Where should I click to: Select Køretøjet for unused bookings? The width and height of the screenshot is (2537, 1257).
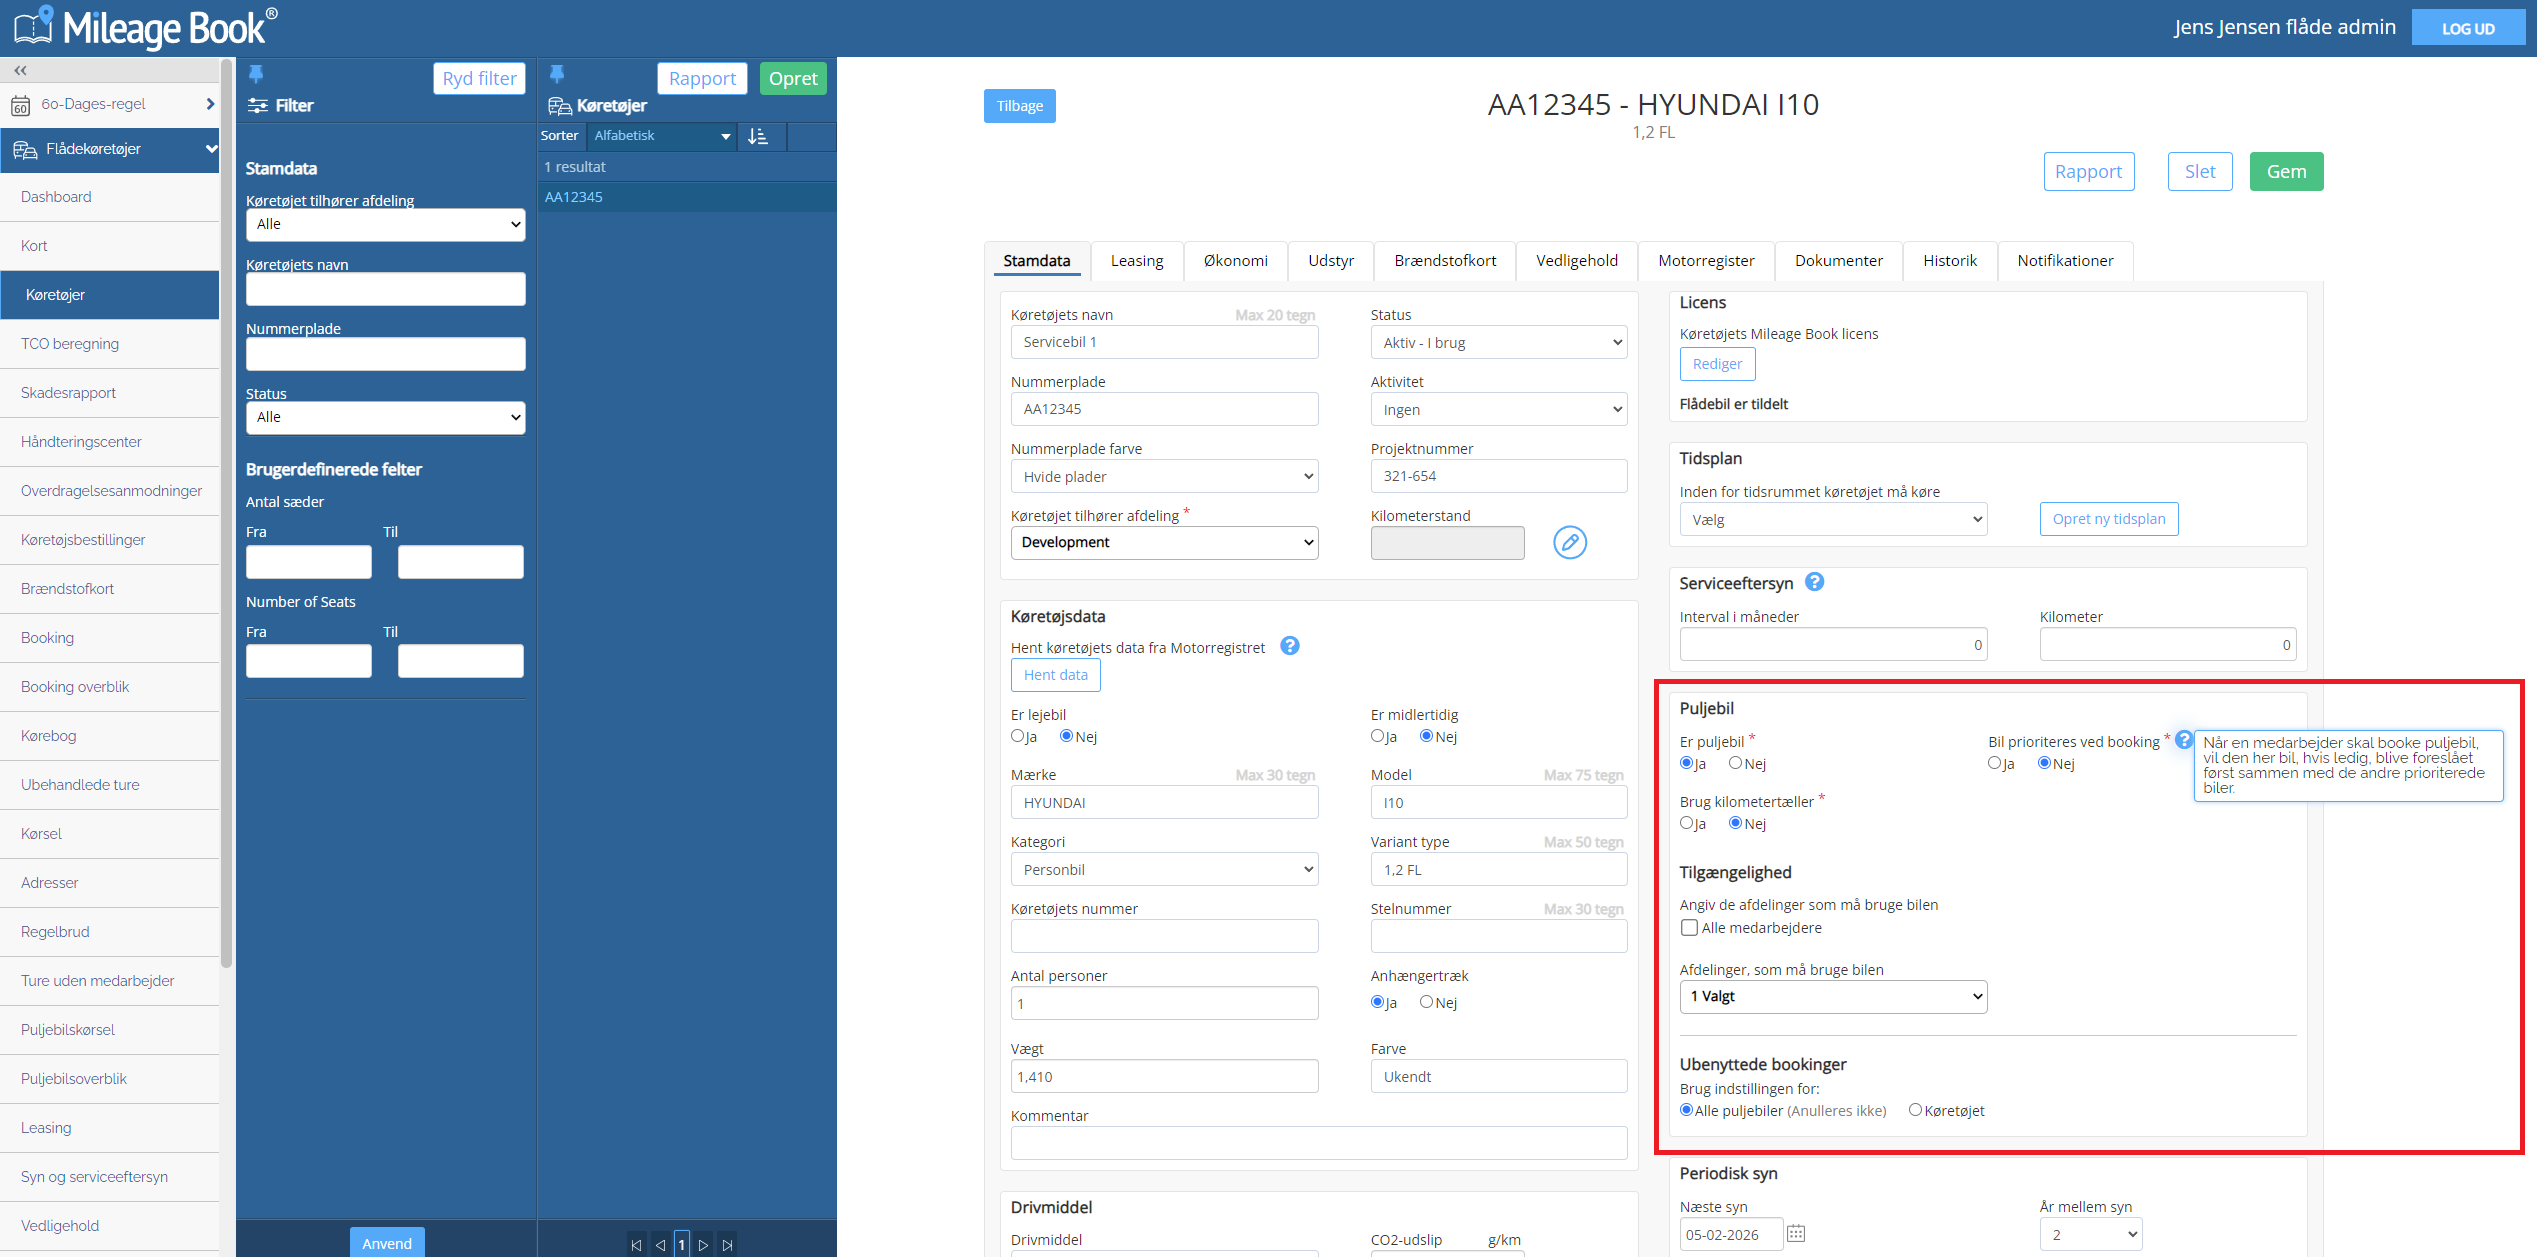pyautogui.click(x=1916, y=1110)
